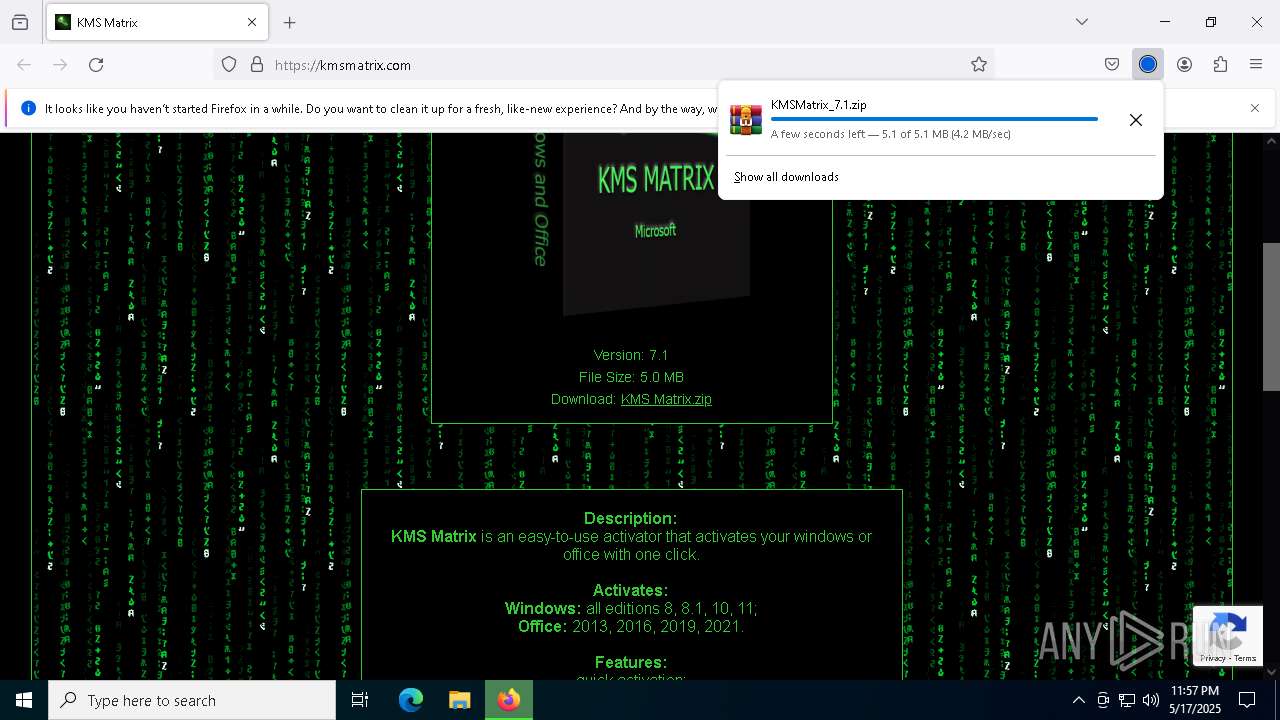Open reCAPTCHA Terms link
This screenshot has width=1280, height=720.
point(1246,658)
